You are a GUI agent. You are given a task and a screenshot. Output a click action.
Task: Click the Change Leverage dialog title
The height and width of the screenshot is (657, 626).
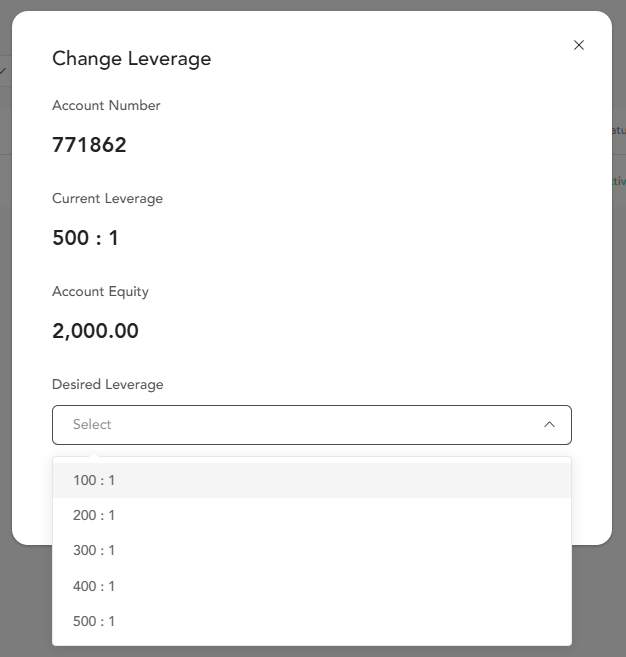click(x=131, y=58)
